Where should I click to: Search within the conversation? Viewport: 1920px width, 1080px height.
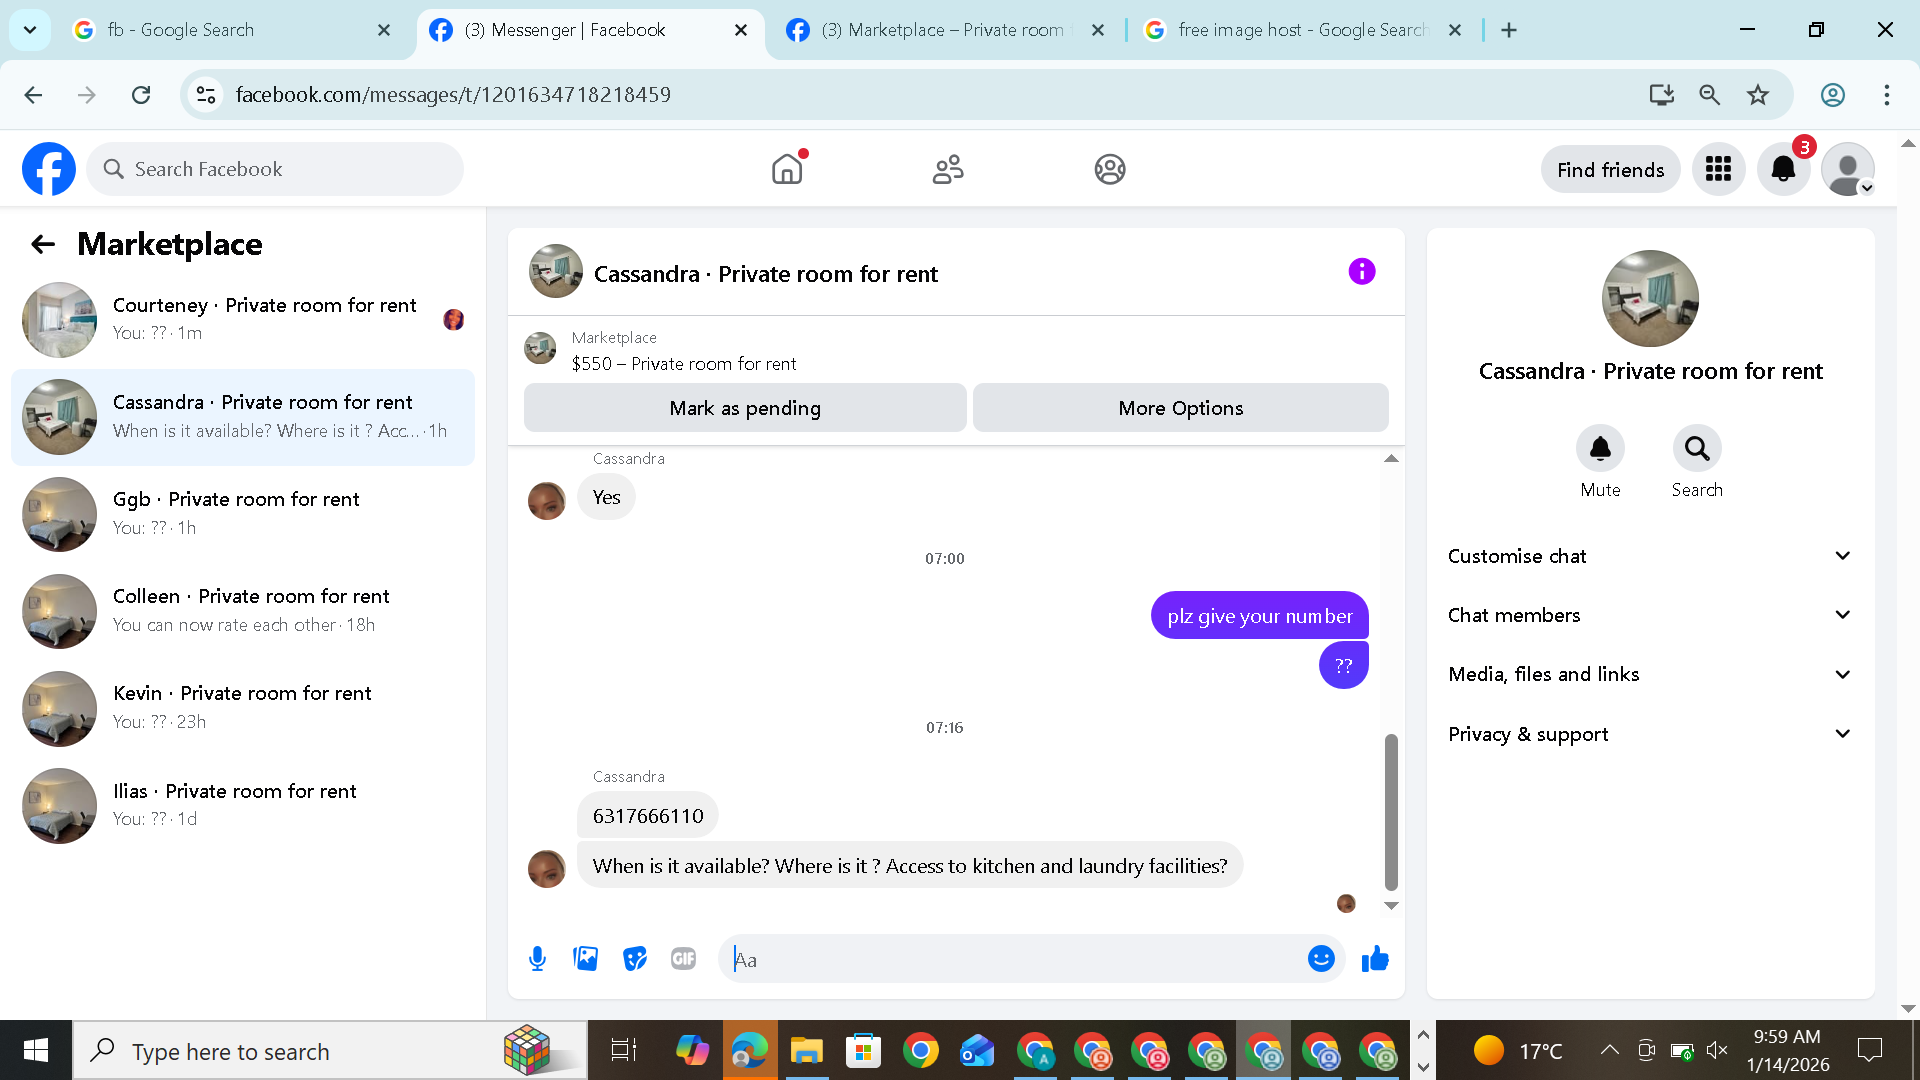(1697, 449)
